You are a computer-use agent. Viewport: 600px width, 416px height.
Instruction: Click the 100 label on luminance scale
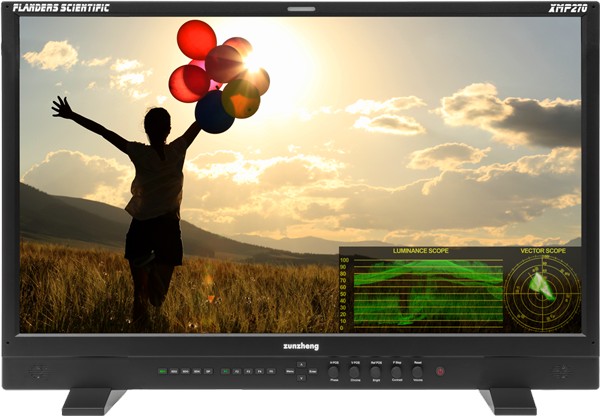pos(344,260)
